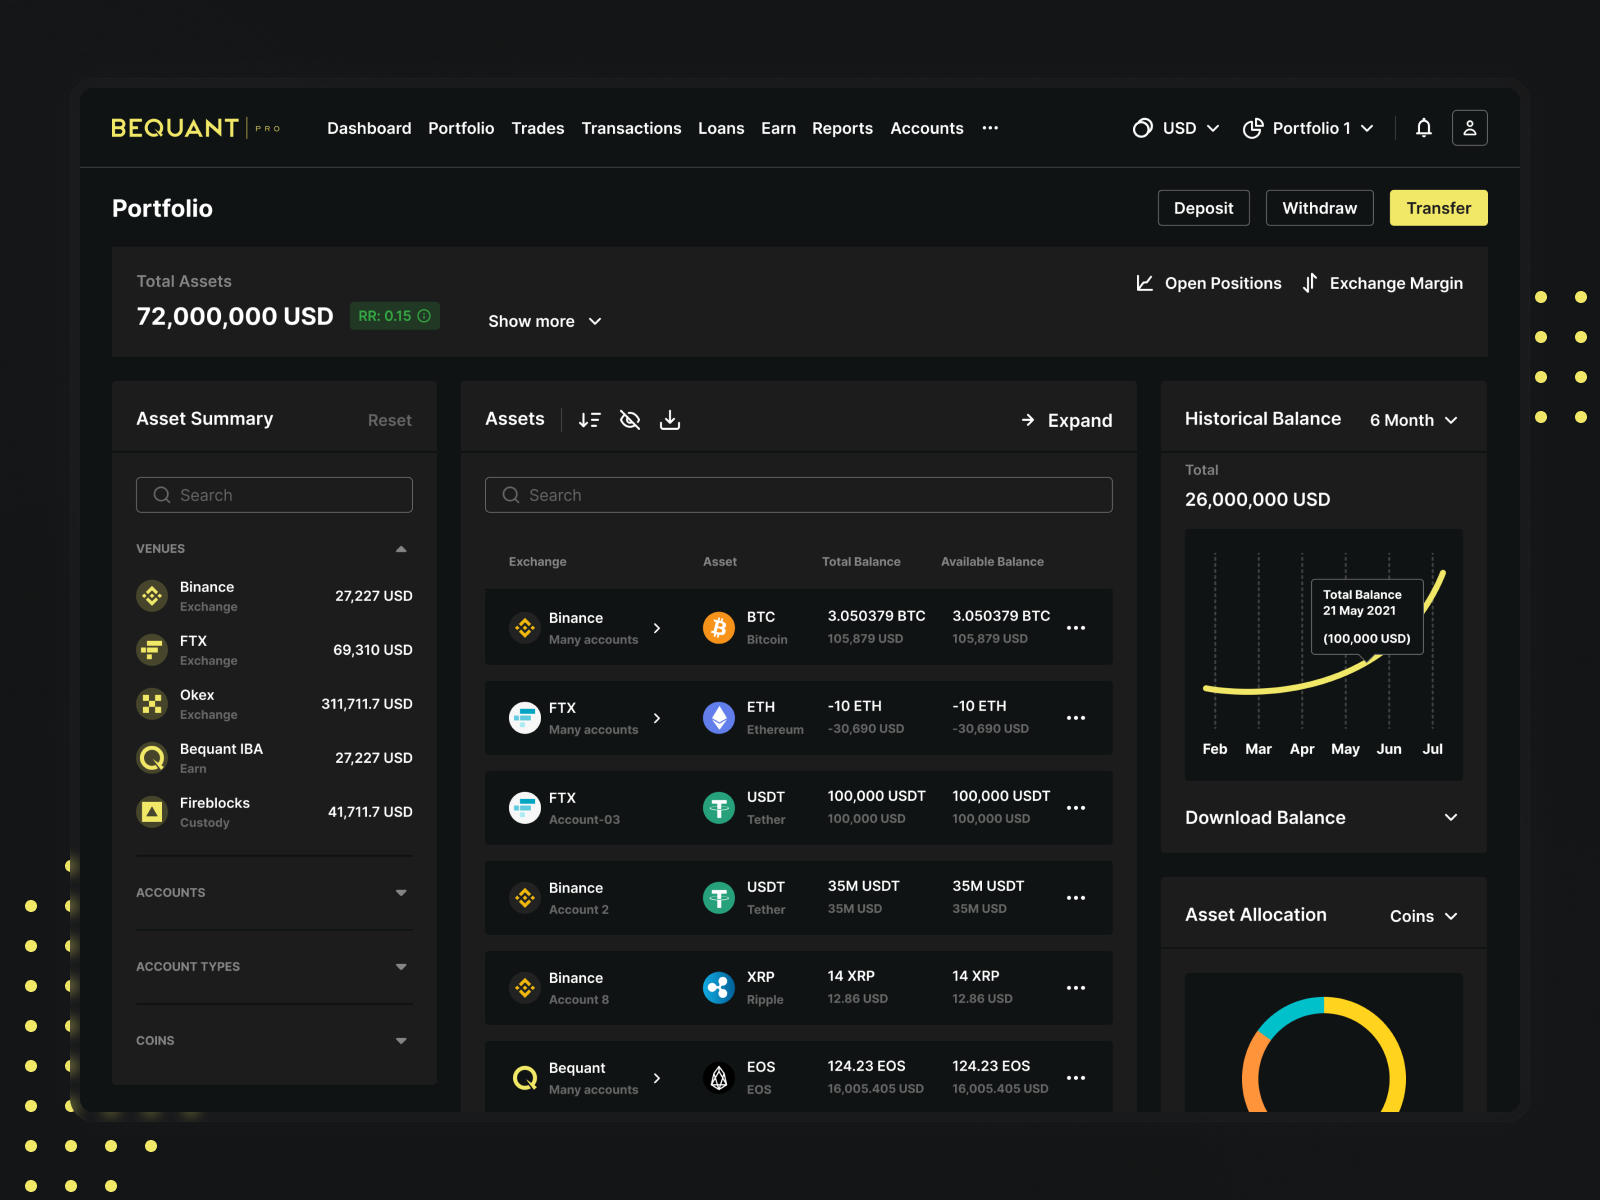Click the Binance venue icon in Asset Summary
The image size is (1600, 1200).
[152, 596]
